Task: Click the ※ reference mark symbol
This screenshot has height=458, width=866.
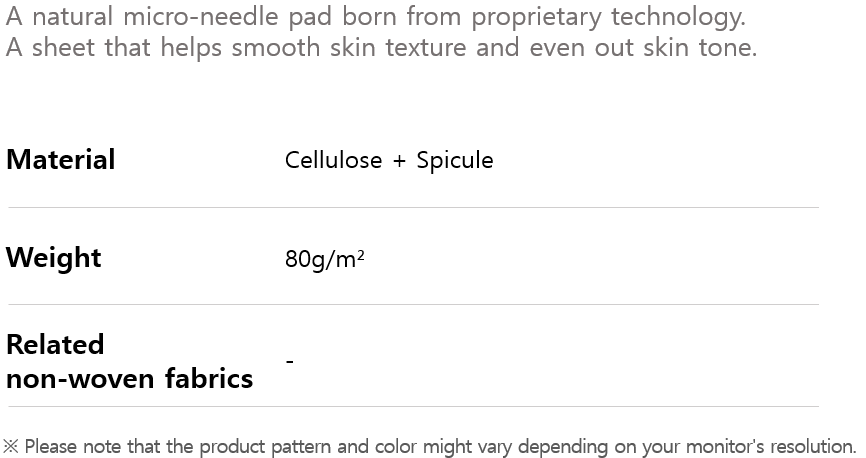Action: 11,446
